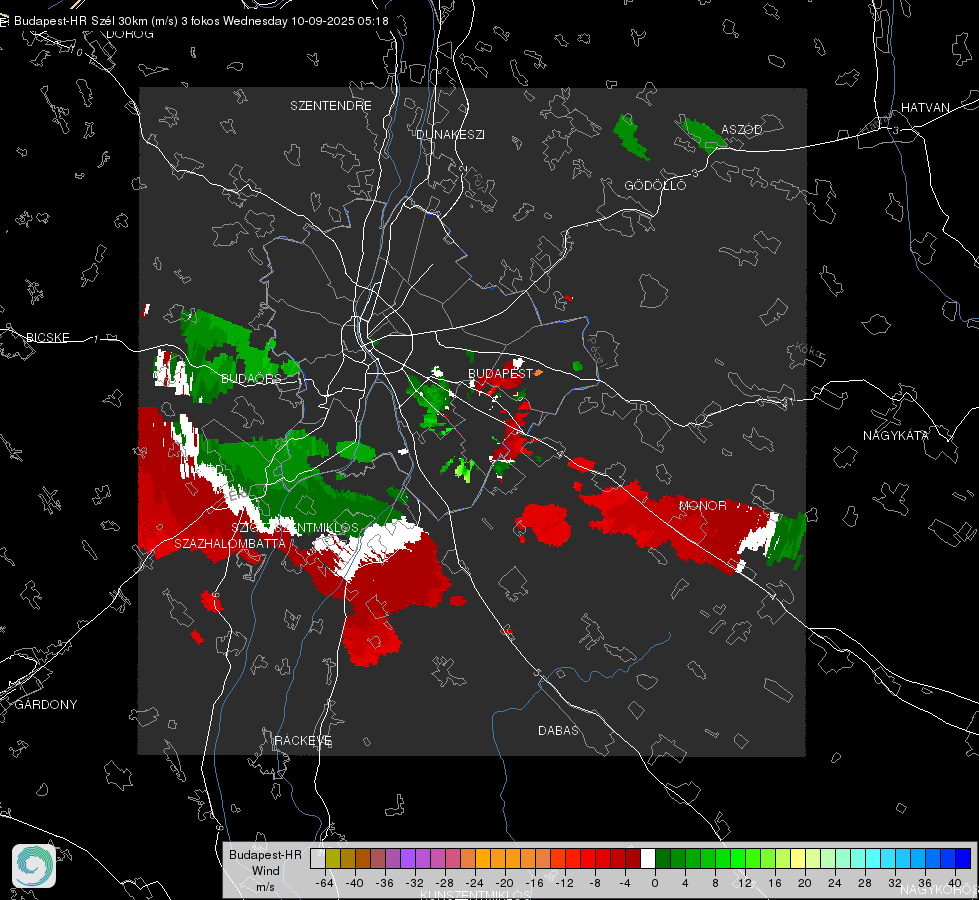Viewport: 979px width, 900px height.
Task: Click the legend value 0
Action: pyautogui.click(x=655, y=883)
